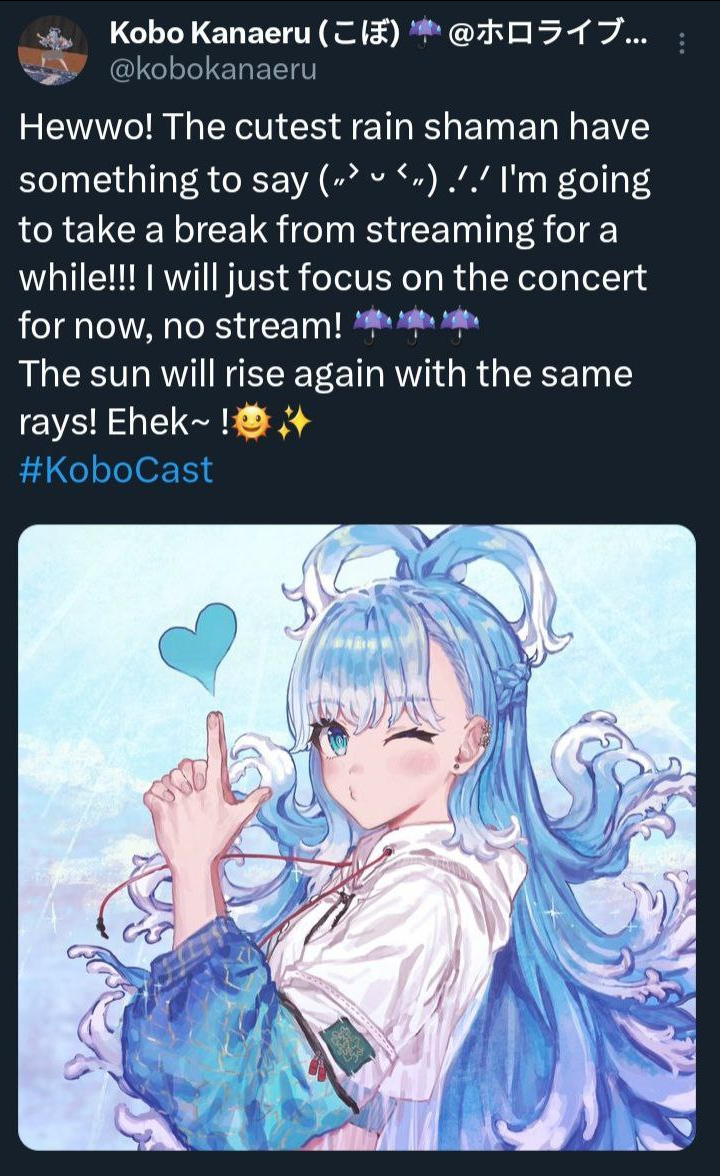Open the @kobokanaeru handle
This screenshot has height=1176, width=720.
(213, 69)
